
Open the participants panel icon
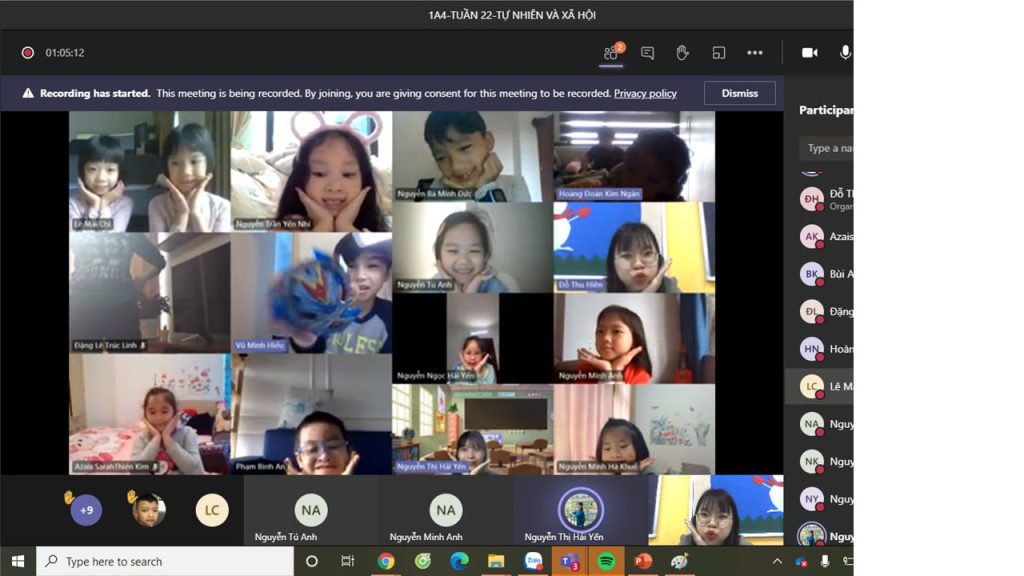pos(611,53)
